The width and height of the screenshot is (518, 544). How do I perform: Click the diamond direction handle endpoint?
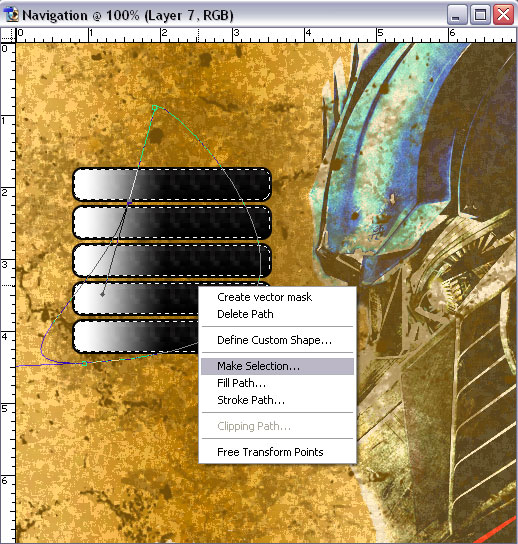(102, 294)
